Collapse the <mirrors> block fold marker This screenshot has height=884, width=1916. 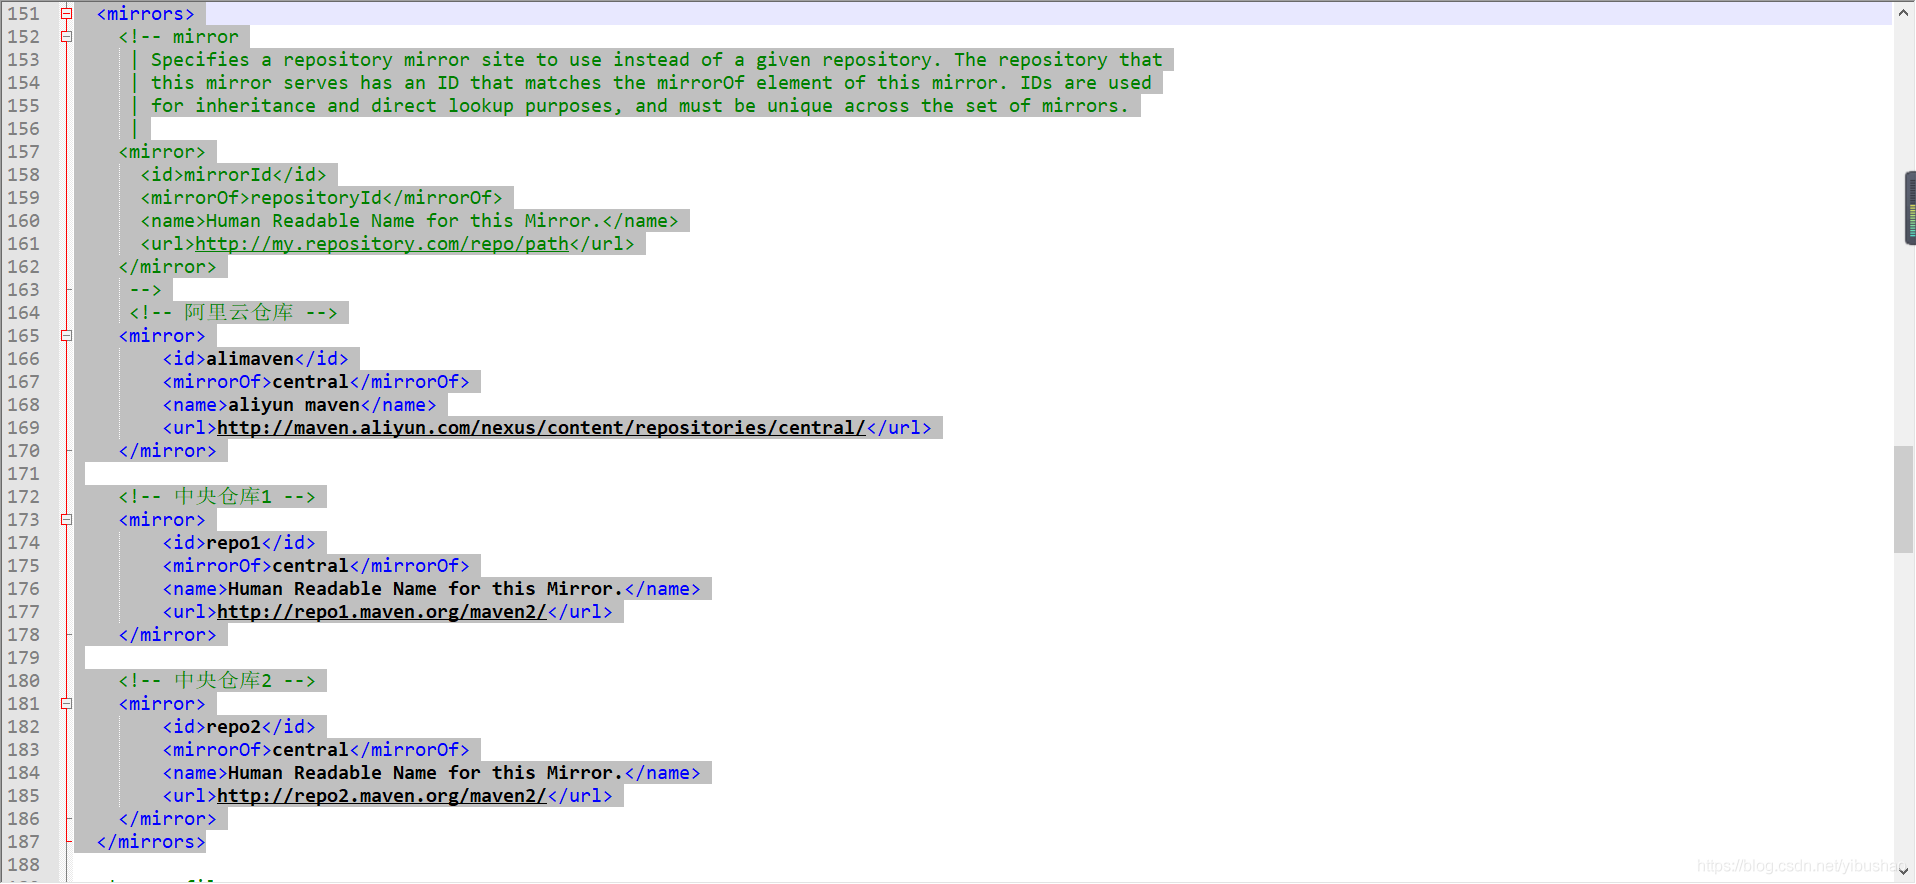click(67, 14)
